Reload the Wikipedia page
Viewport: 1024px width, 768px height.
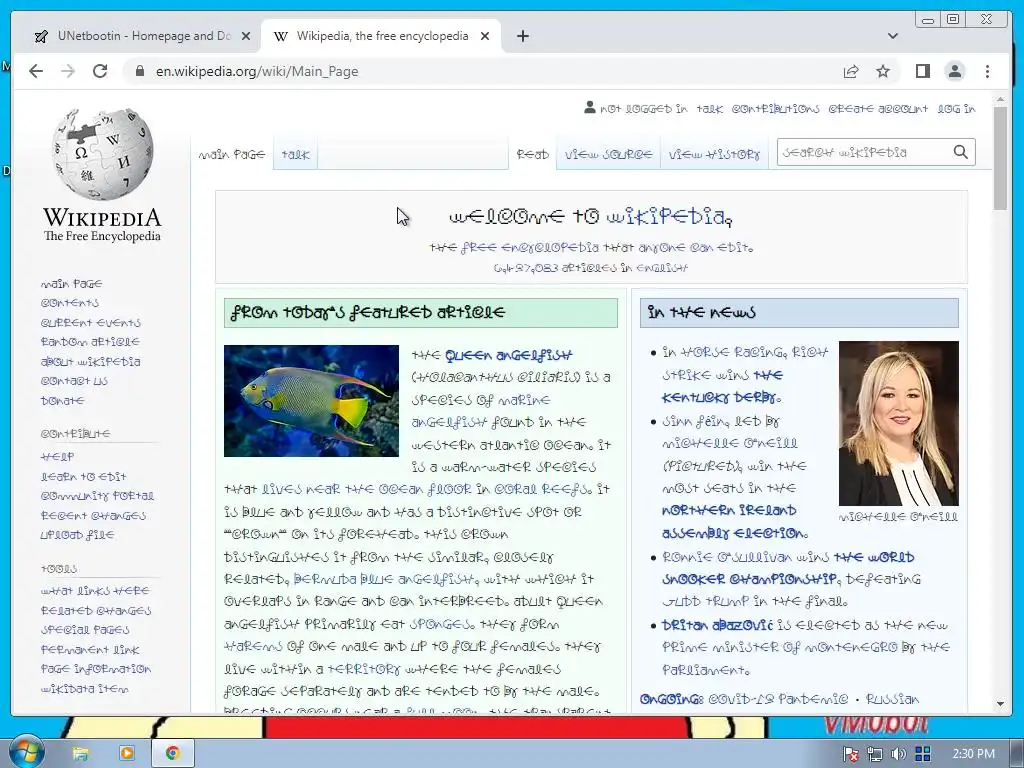tap(100, 71)
